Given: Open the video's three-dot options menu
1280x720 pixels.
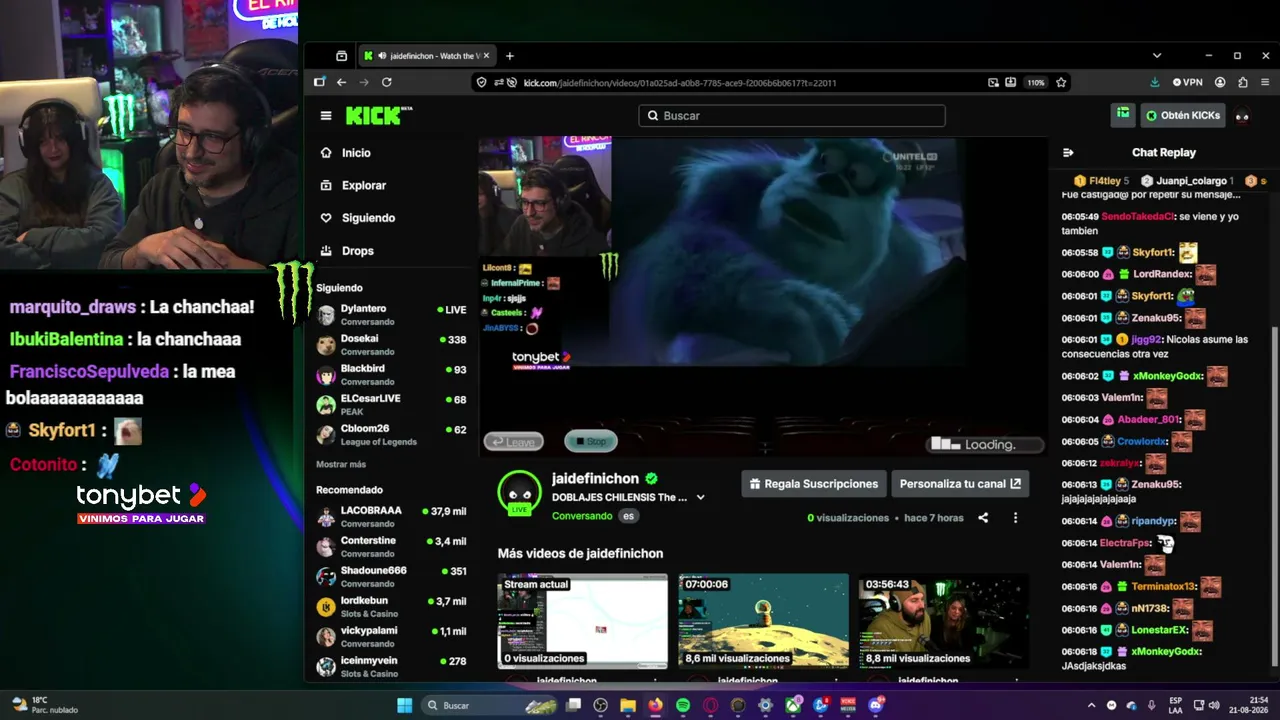Looking at the screenshot, I should [x=1015, y=518].
